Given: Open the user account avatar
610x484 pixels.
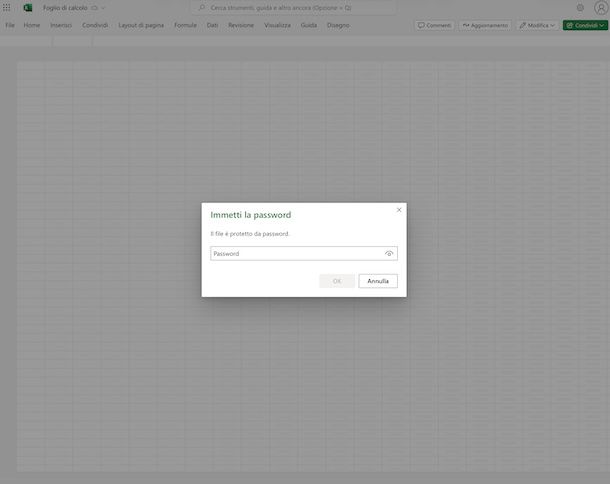Looking at the screenshot, I should (601, 7).
